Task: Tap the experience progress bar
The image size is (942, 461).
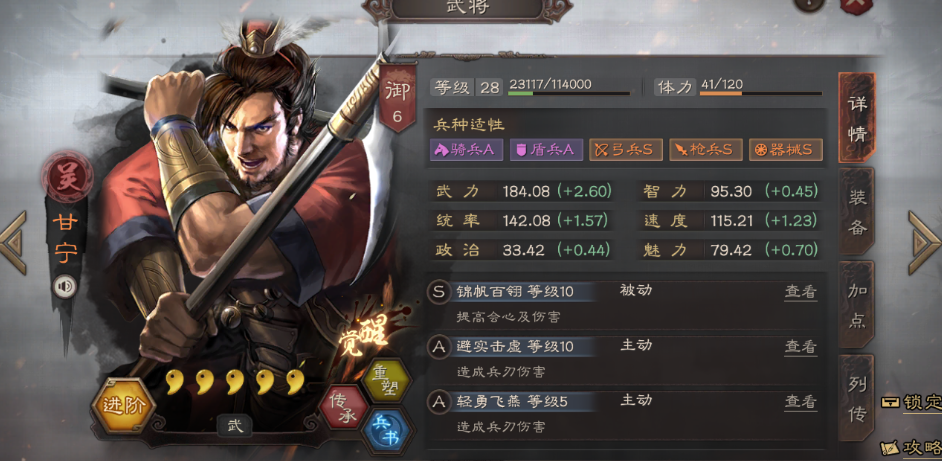Action: click(x=569, y=94)
